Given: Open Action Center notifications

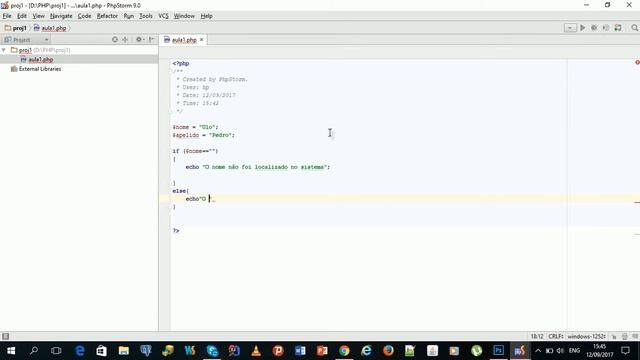Looking at the screenshot, I should [x=625, y=351].
